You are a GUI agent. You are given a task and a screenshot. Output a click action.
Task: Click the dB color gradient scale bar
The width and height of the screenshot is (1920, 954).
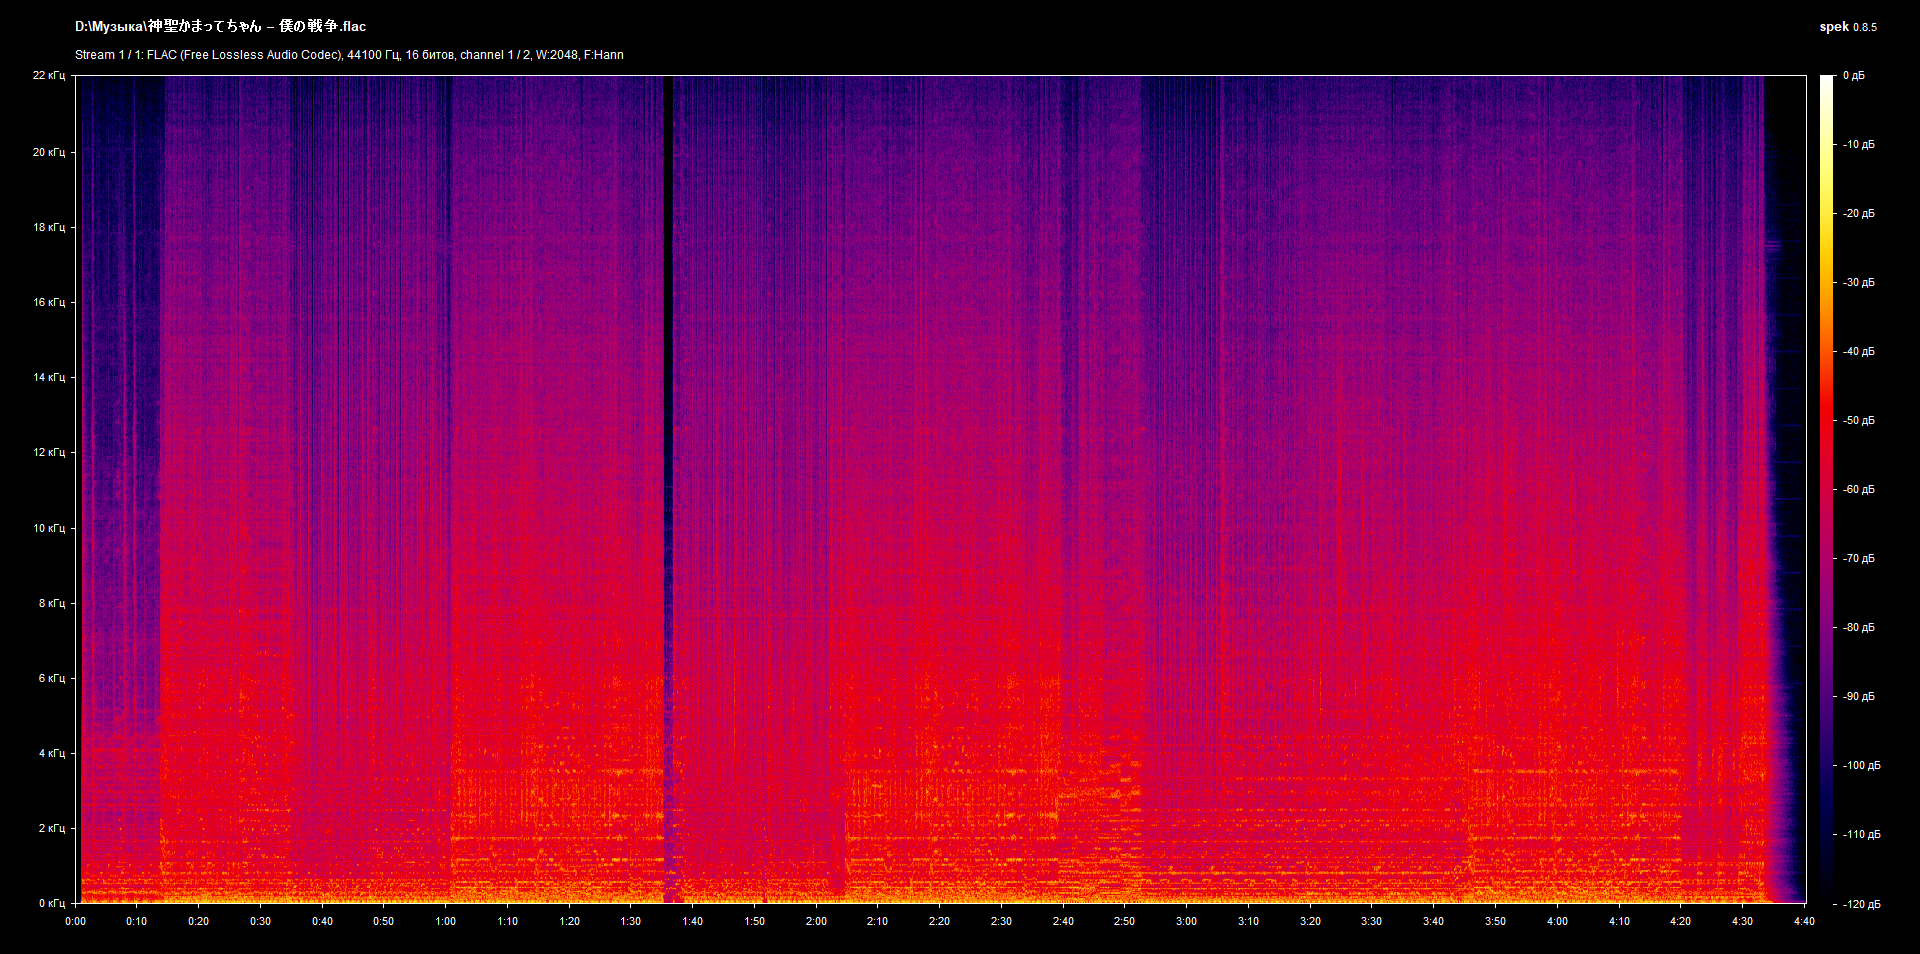point(1827,489)
